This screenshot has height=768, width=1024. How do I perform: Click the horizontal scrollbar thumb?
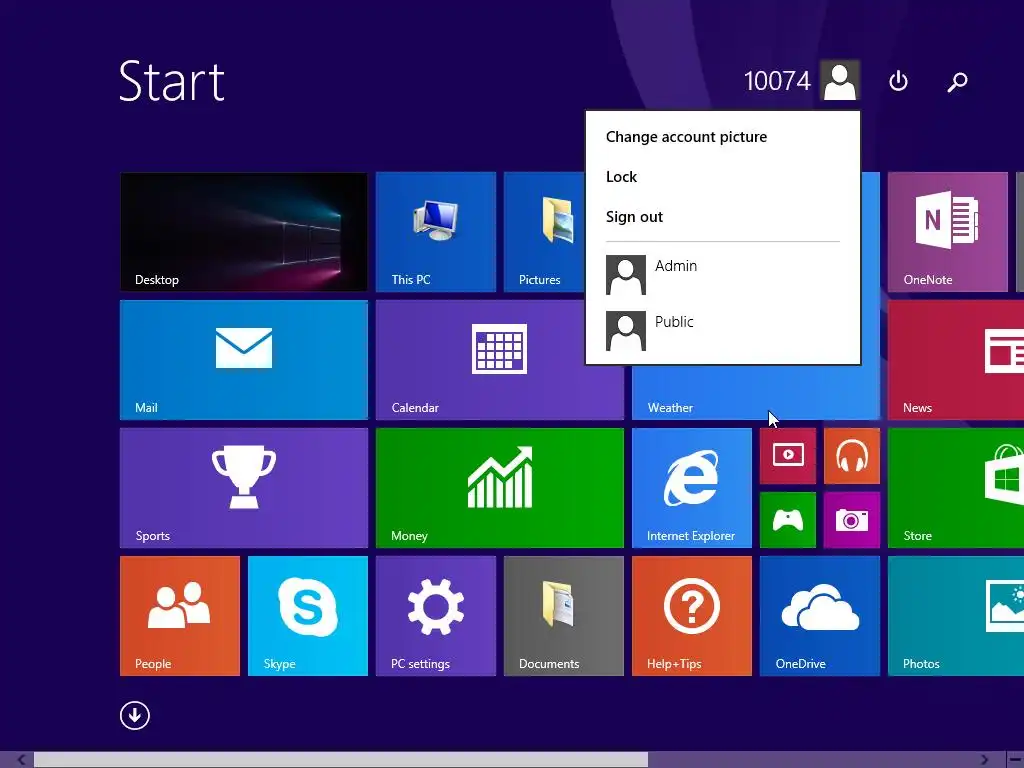[341, 760]
